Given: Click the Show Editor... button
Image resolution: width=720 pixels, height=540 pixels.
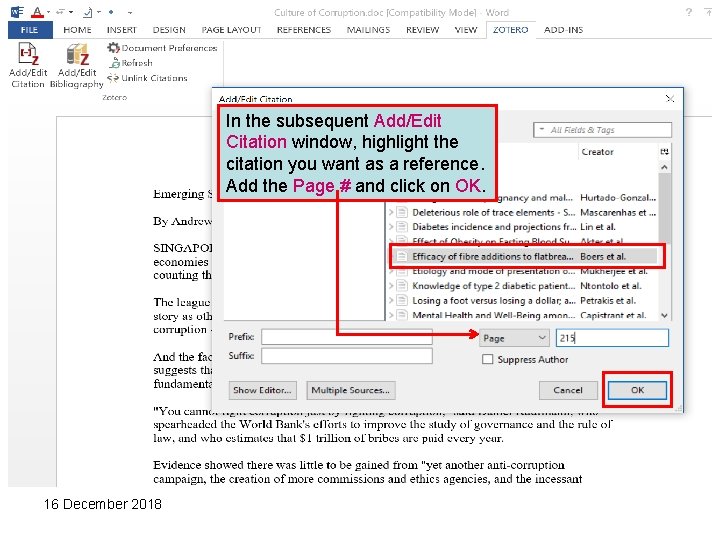Looking at the screenshot, I should [x=262, y=390].
